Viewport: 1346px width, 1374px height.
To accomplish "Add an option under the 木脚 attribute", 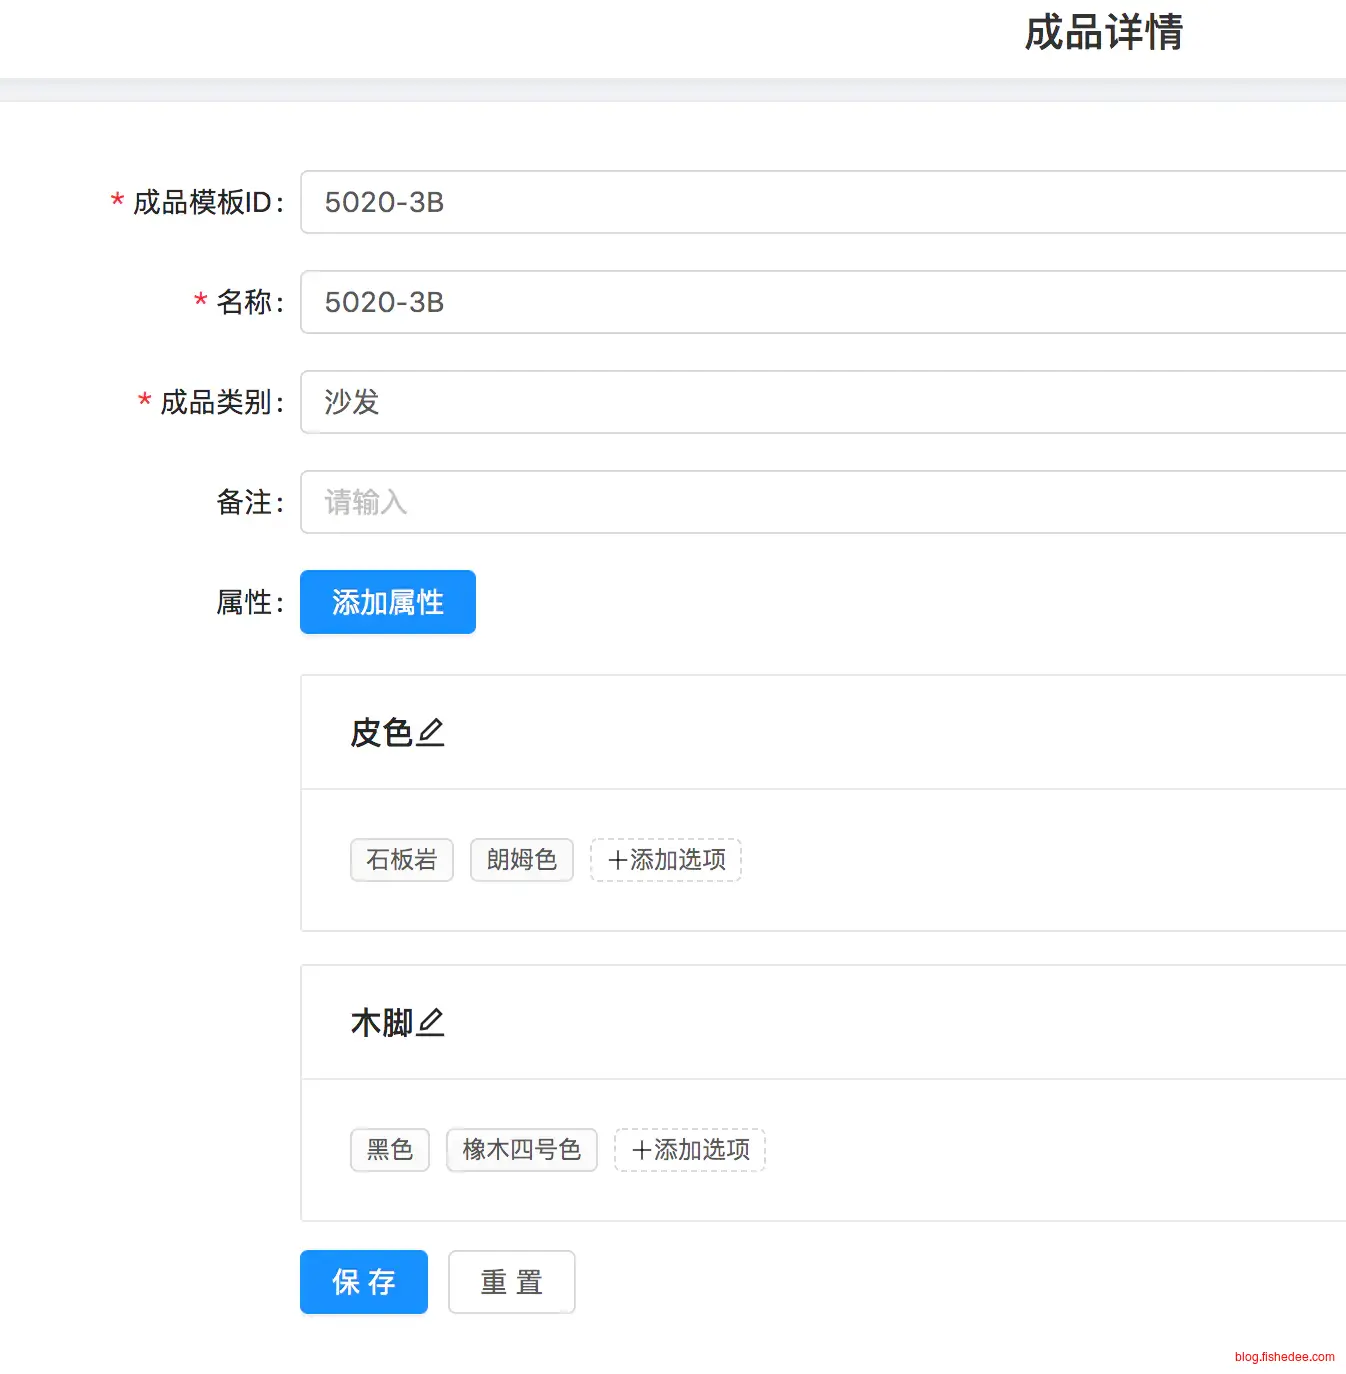I will point(690,1150).
